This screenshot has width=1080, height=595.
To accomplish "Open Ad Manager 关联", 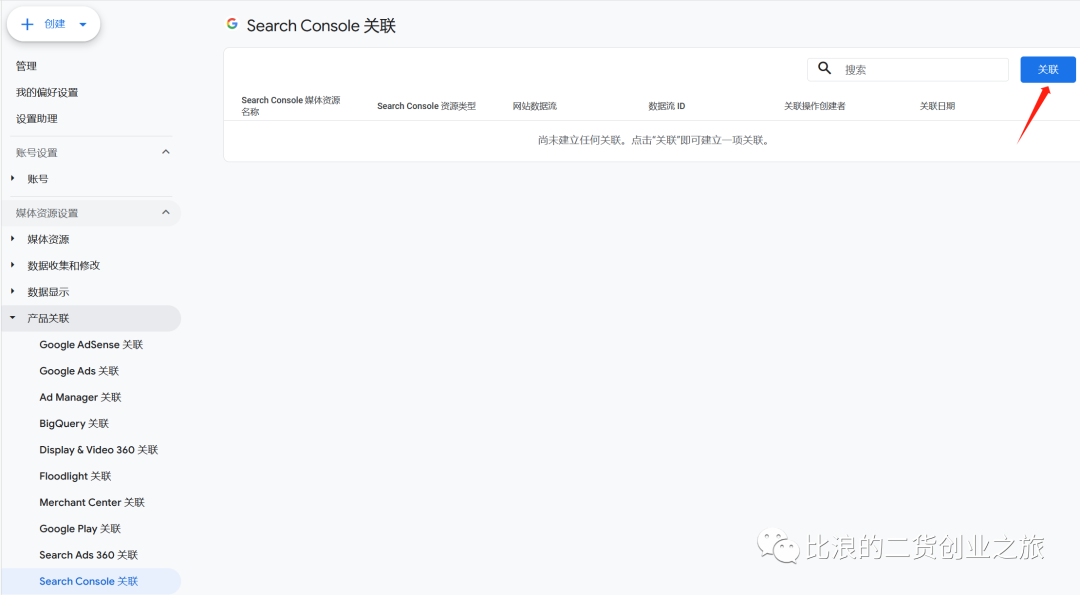I will click(x=80, y=397).
